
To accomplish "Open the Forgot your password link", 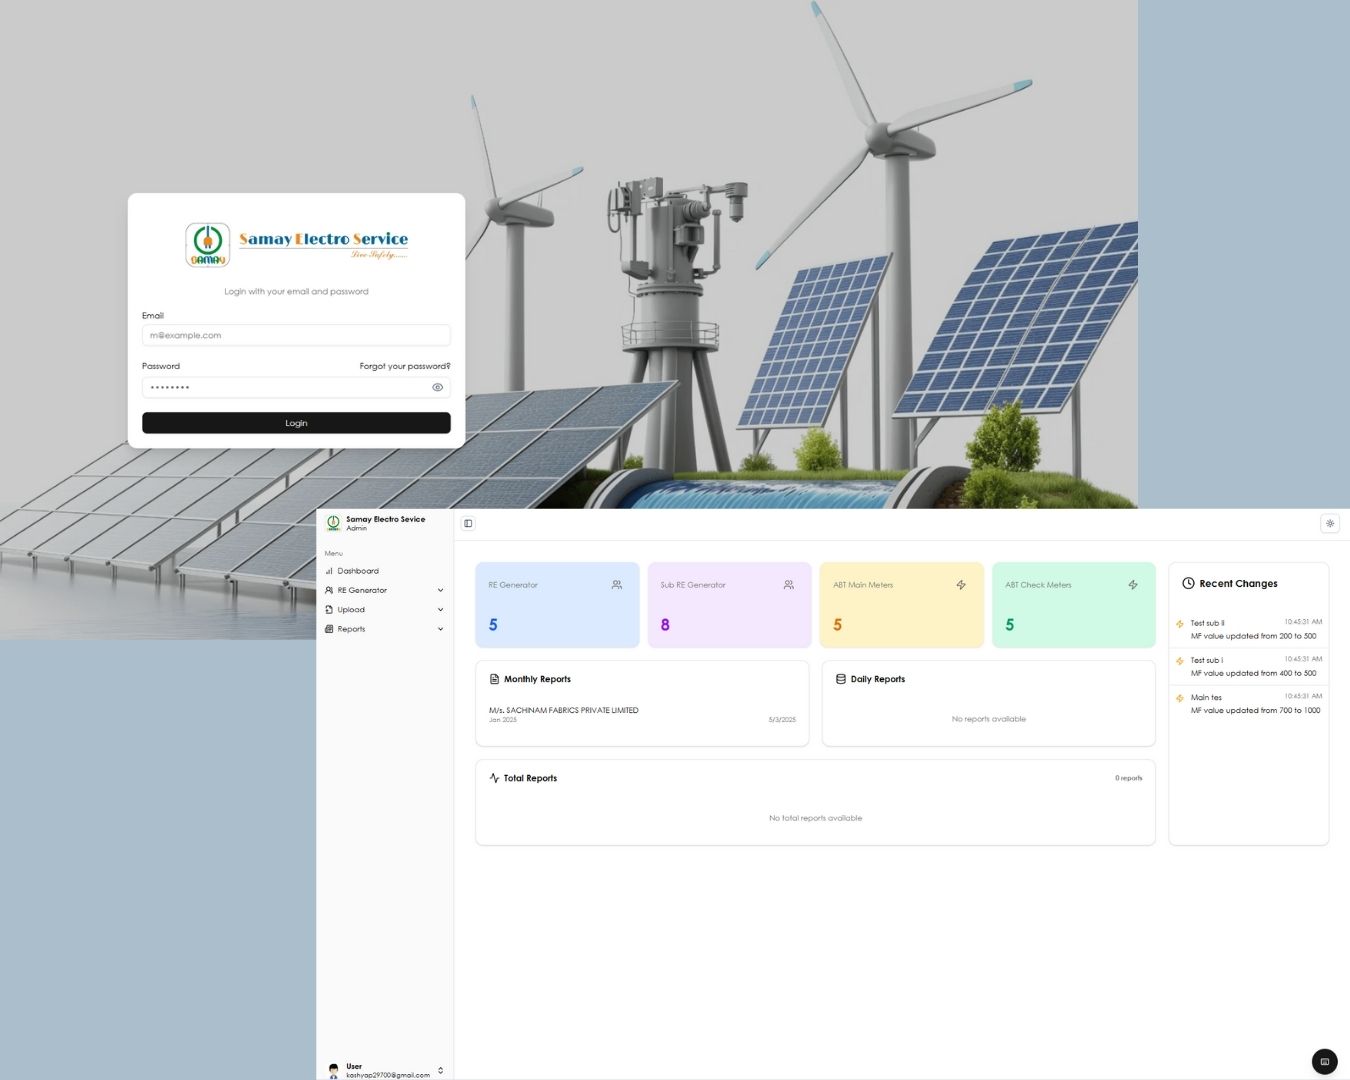I will [x=405, y=366].
